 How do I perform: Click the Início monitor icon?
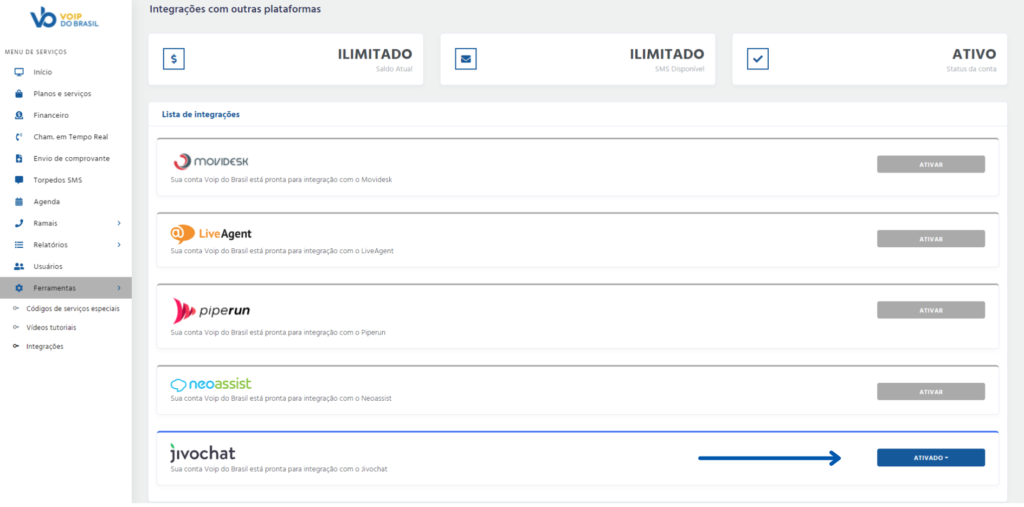coord(19,72)
